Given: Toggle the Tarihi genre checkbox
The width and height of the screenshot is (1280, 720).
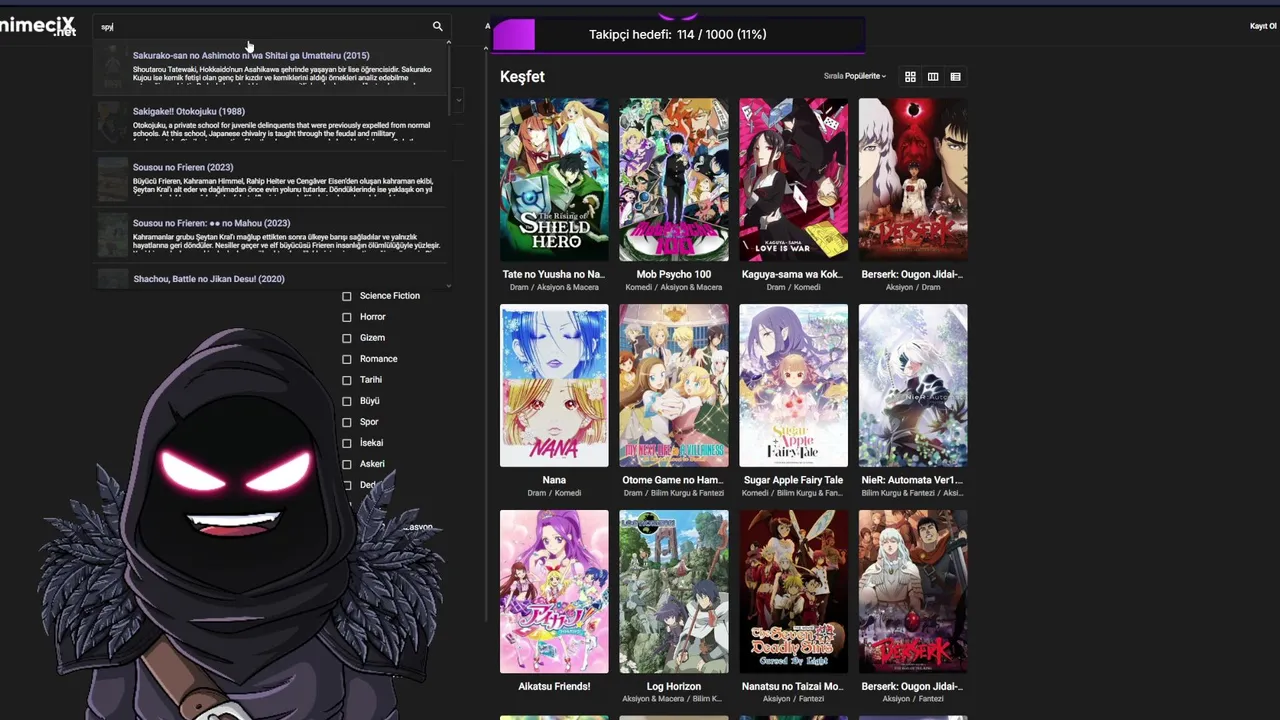Looking at the screenshot, I should pyautogui.click(x=347, y=380).
